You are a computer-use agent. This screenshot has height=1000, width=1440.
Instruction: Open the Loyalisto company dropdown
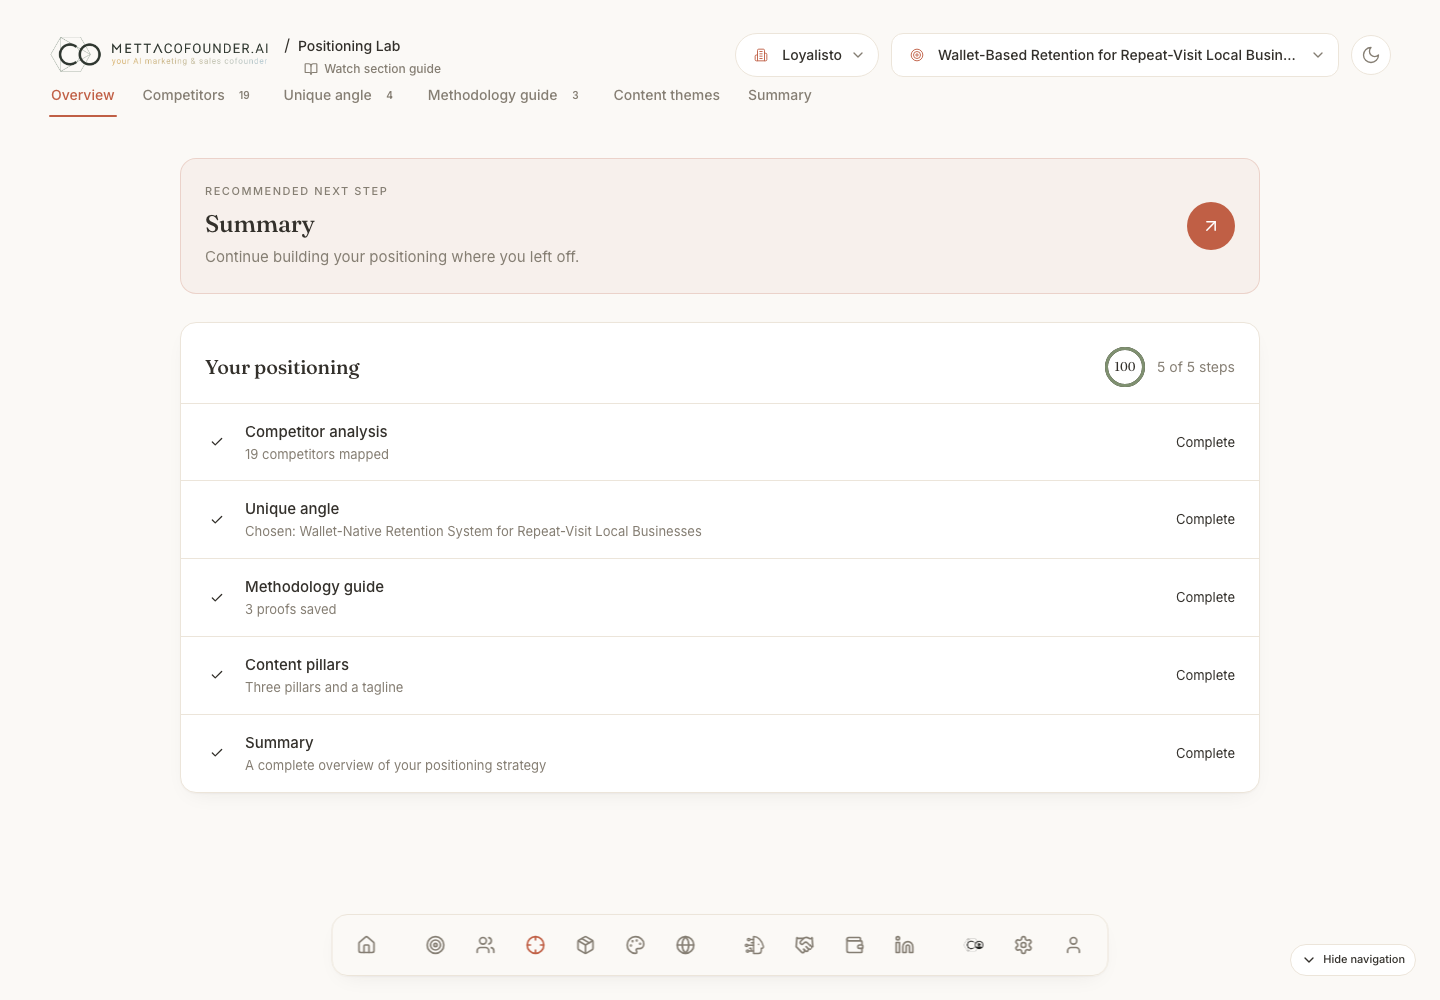pos(807,55)
